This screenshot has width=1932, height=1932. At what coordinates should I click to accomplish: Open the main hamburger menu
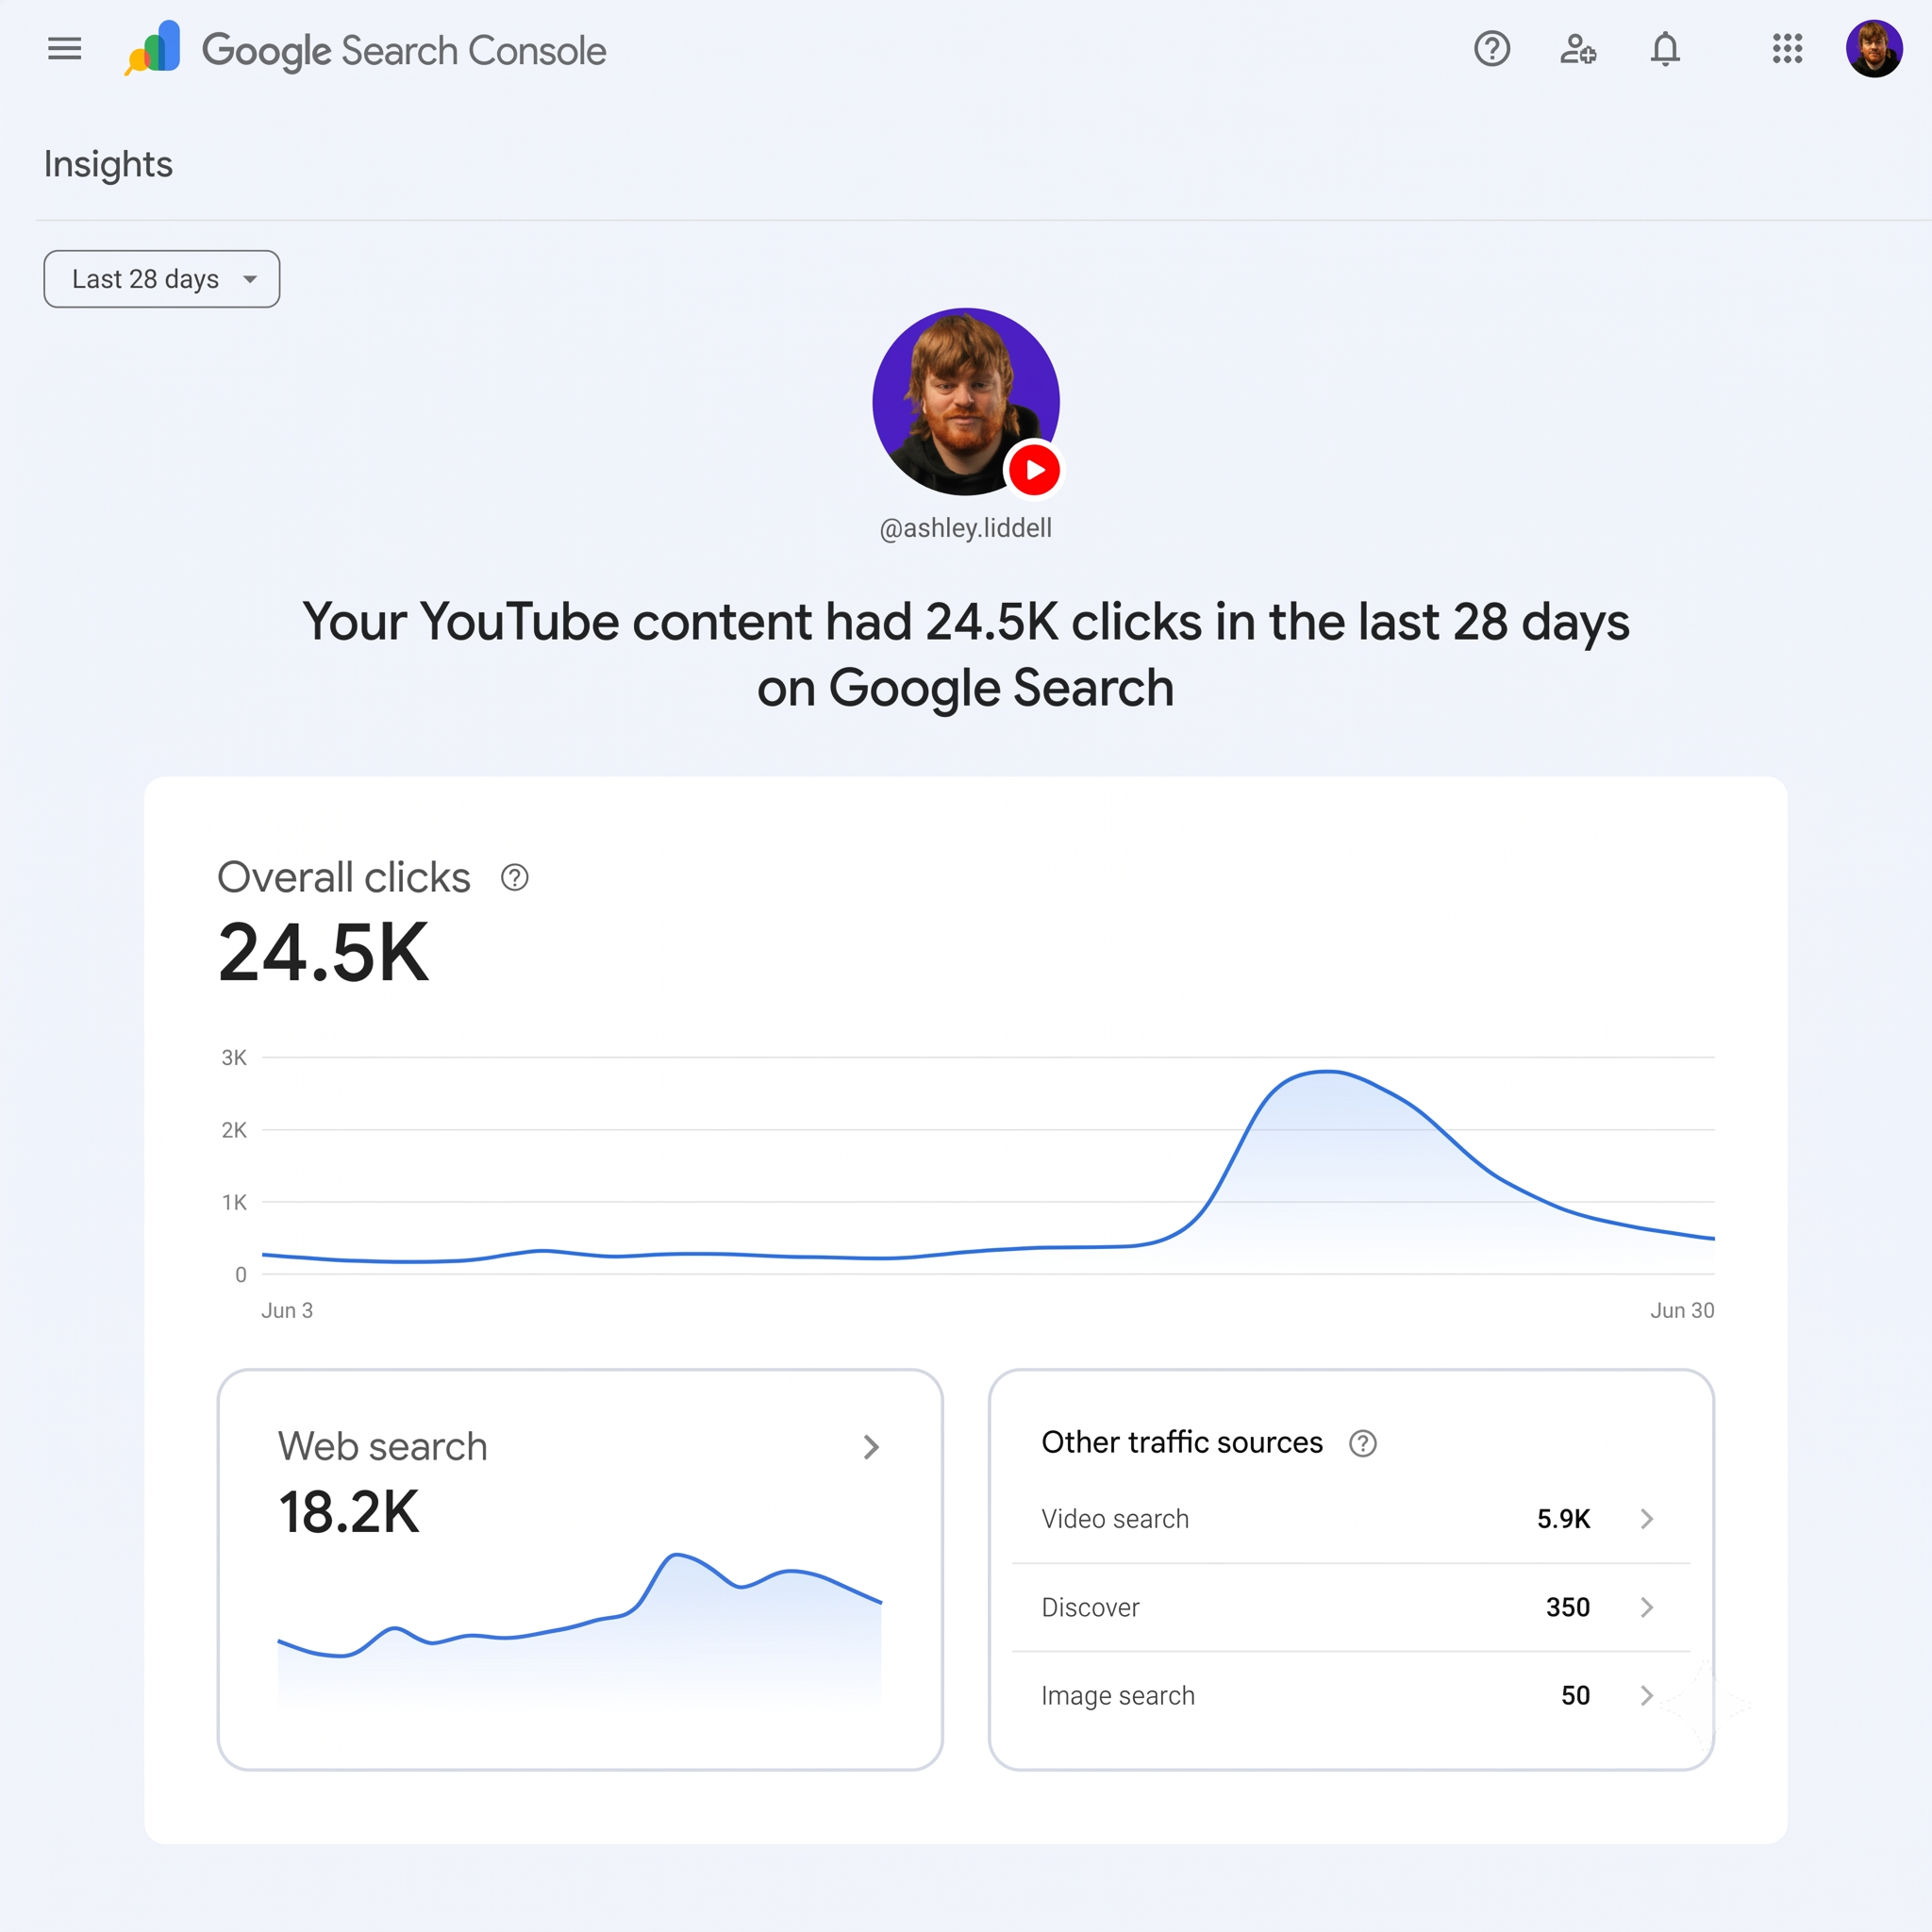coord(65,48)
